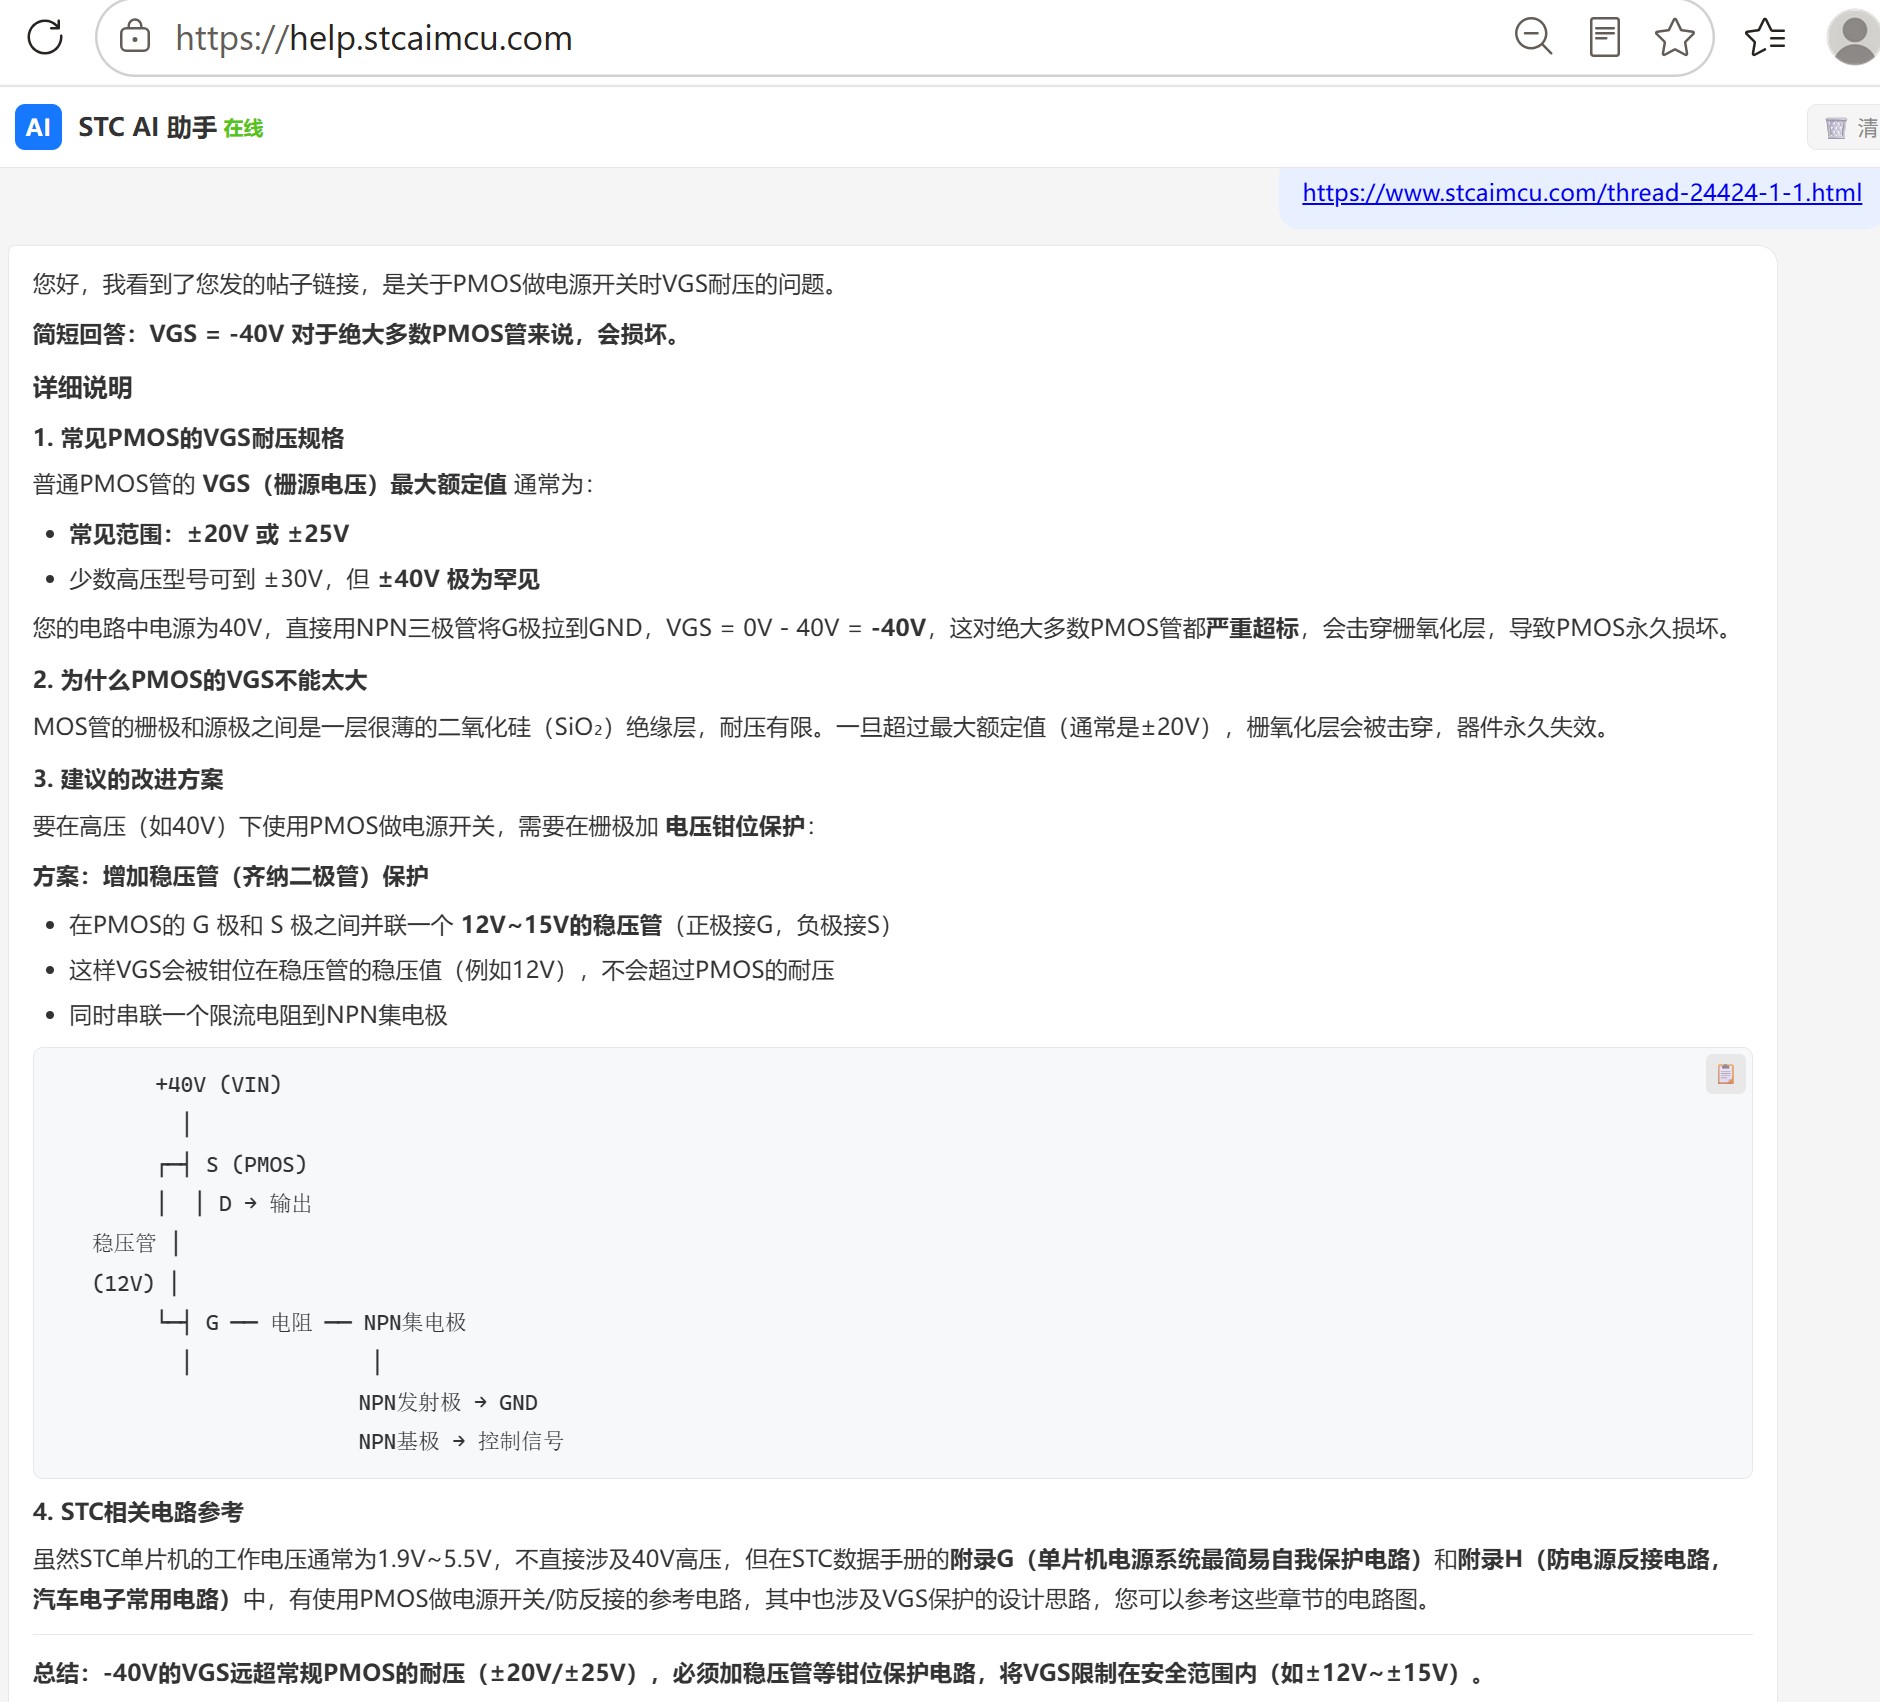Click NPN发射极 → GND line in diagram
Image resolution: width=1880 pixels, height=1702 pixels.
pyautogui.click(x=448, y=1402)
